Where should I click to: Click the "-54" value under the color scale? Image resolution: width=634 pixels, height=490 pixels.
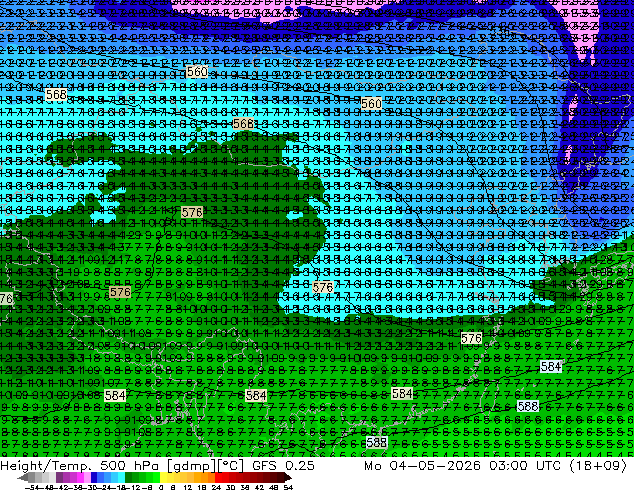click(34, 488)
